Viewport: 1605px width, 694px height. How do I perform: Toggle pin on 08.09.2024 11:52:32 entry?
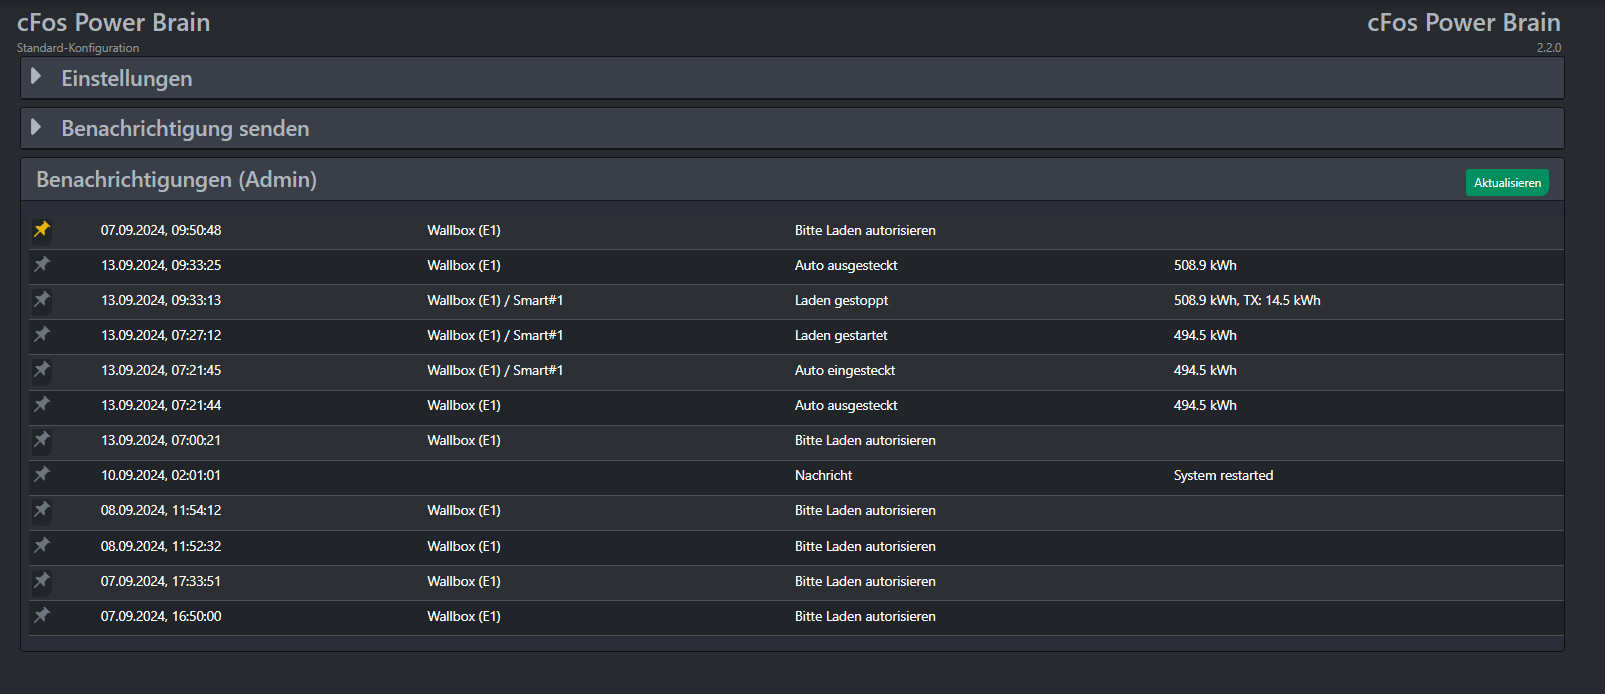[42, 546]
